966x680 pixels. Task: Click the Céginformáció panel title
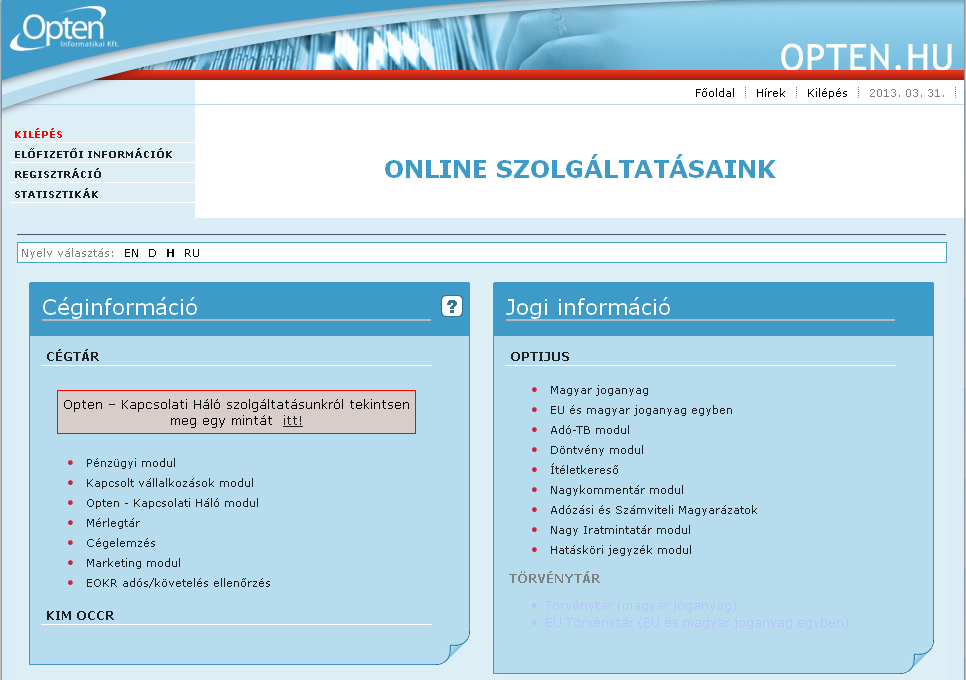pos(120,307)
